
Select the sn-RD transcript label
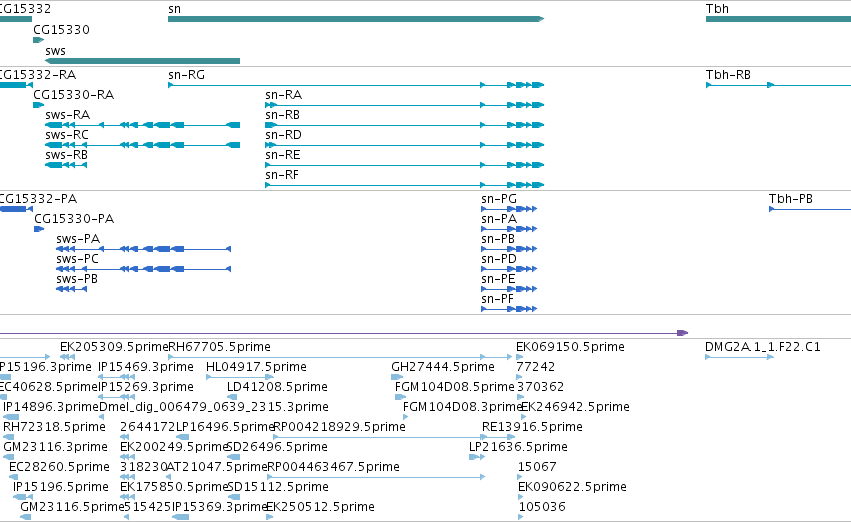[283, 135]
